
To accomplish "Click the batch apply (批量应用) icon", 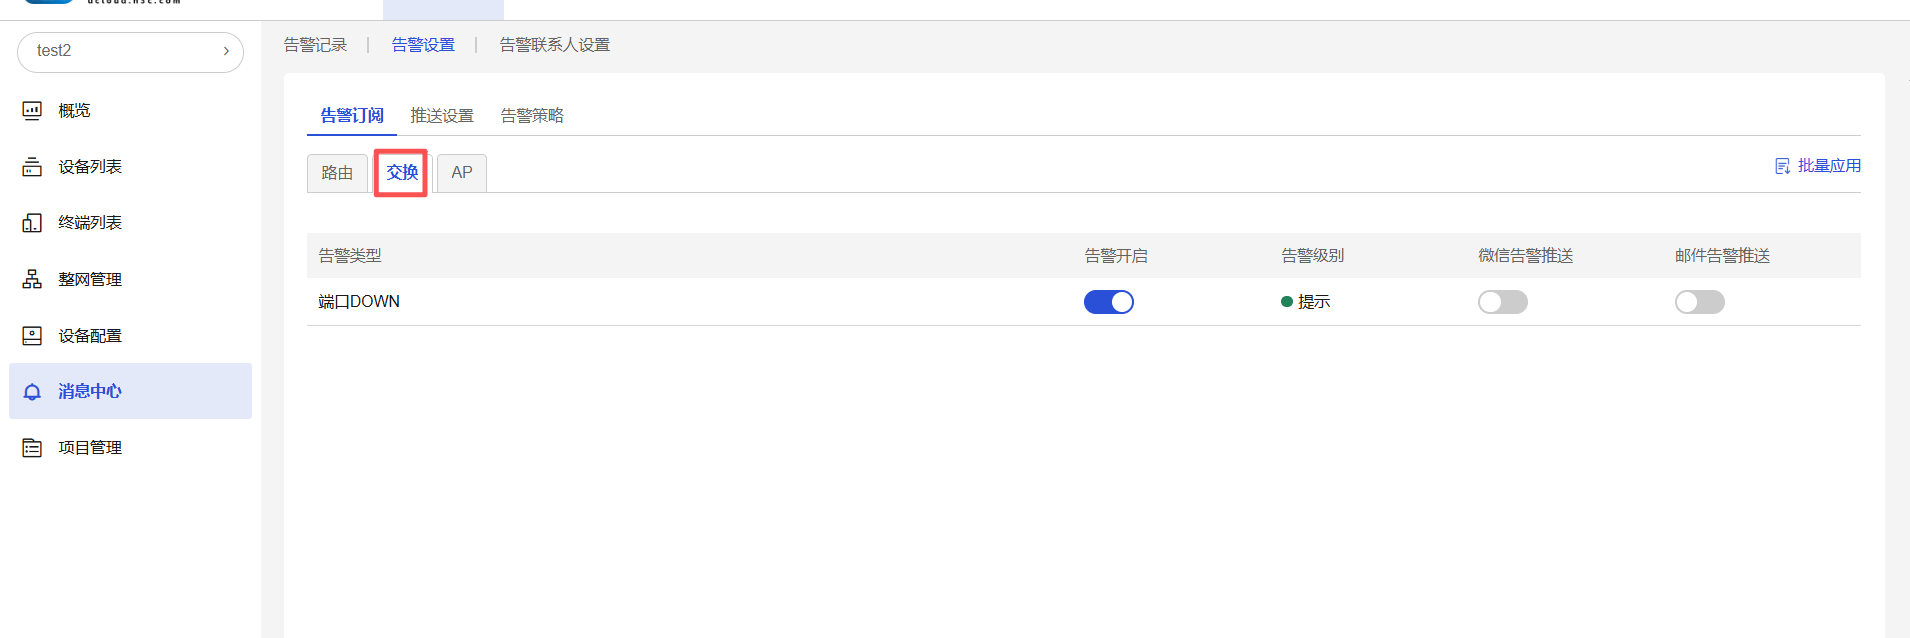I will click(x=1782, y=166).
